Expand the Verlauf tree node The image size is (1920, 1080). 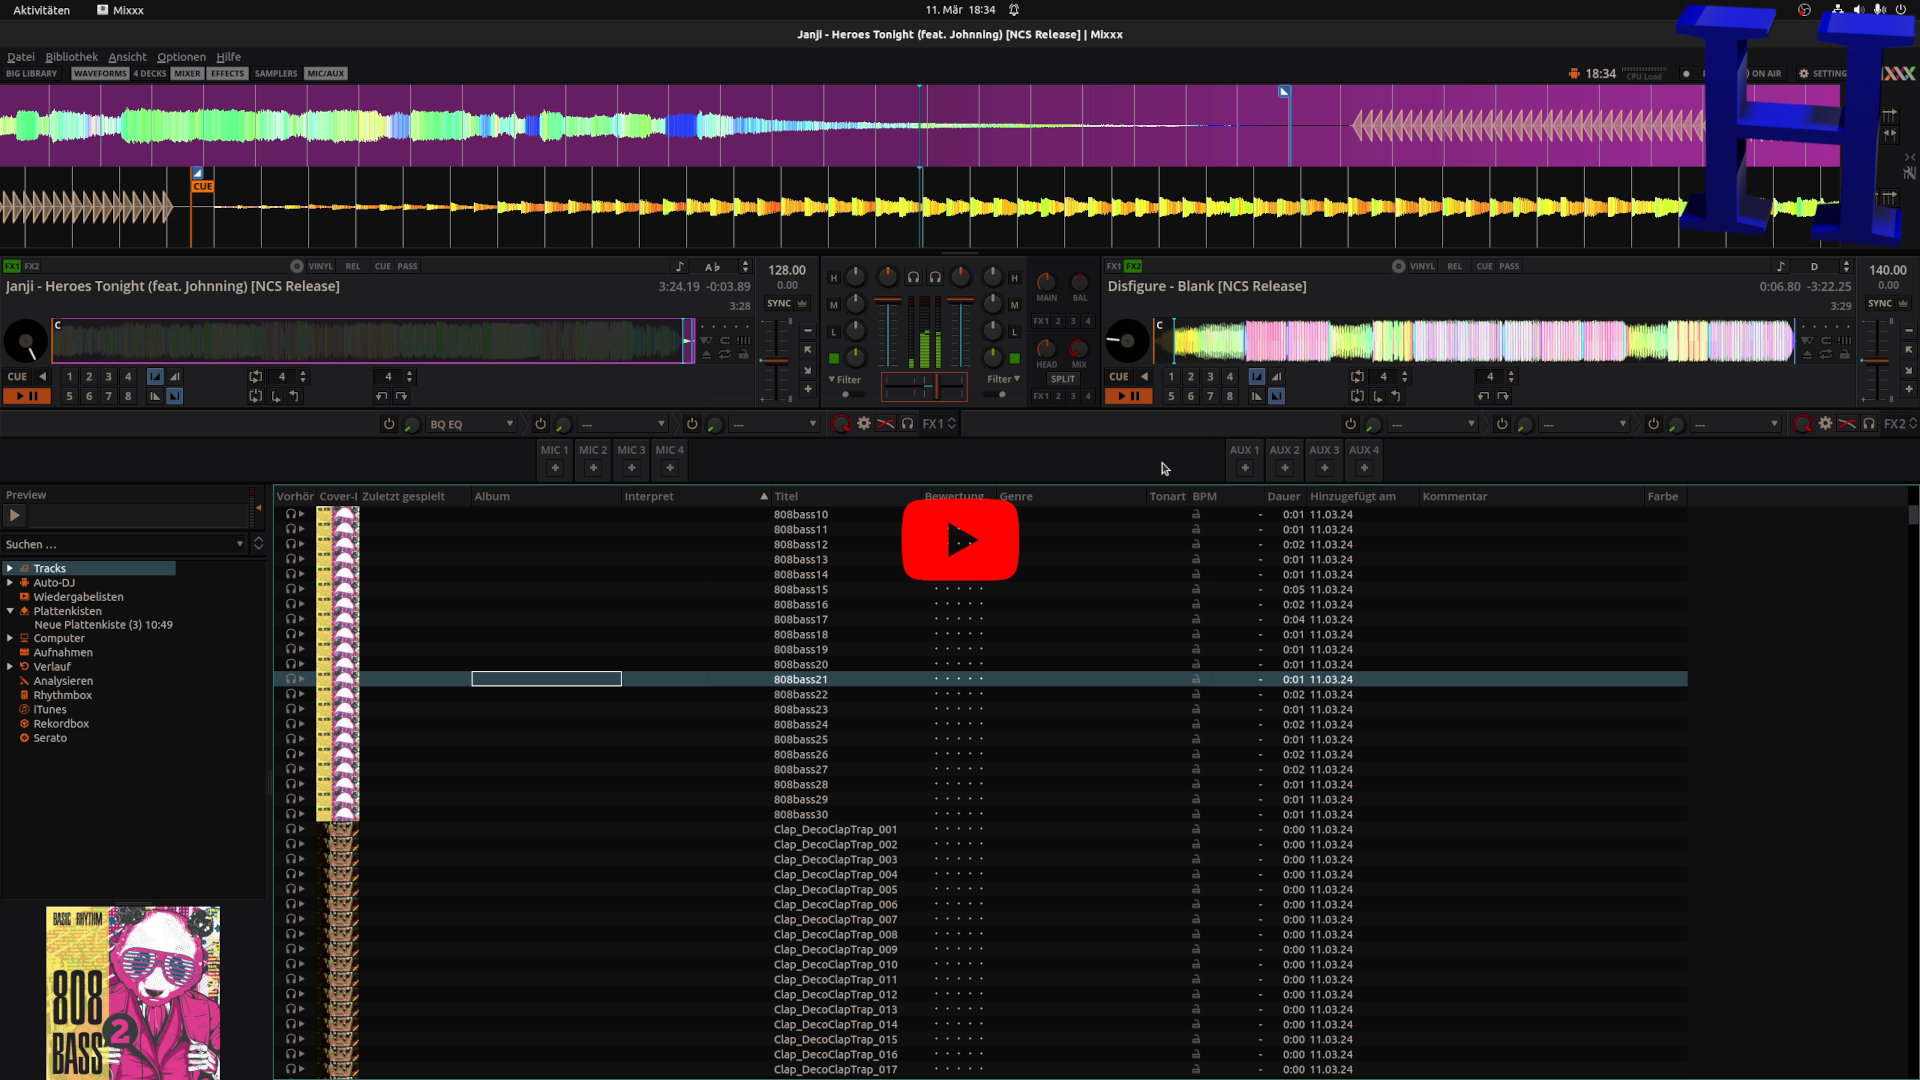(10, 666)
